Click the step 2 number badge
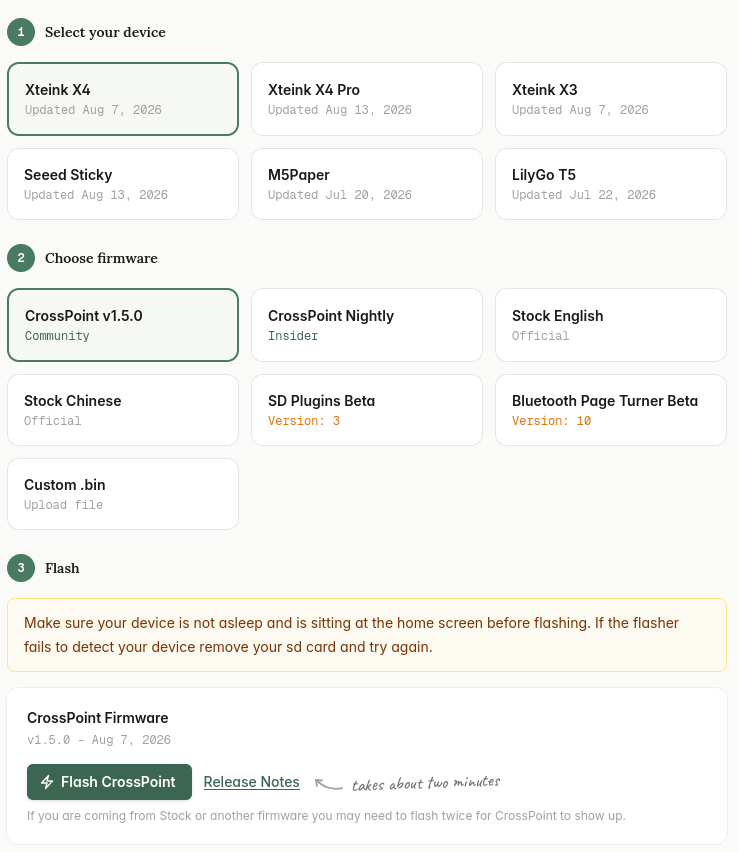 [x=21, y=258]
